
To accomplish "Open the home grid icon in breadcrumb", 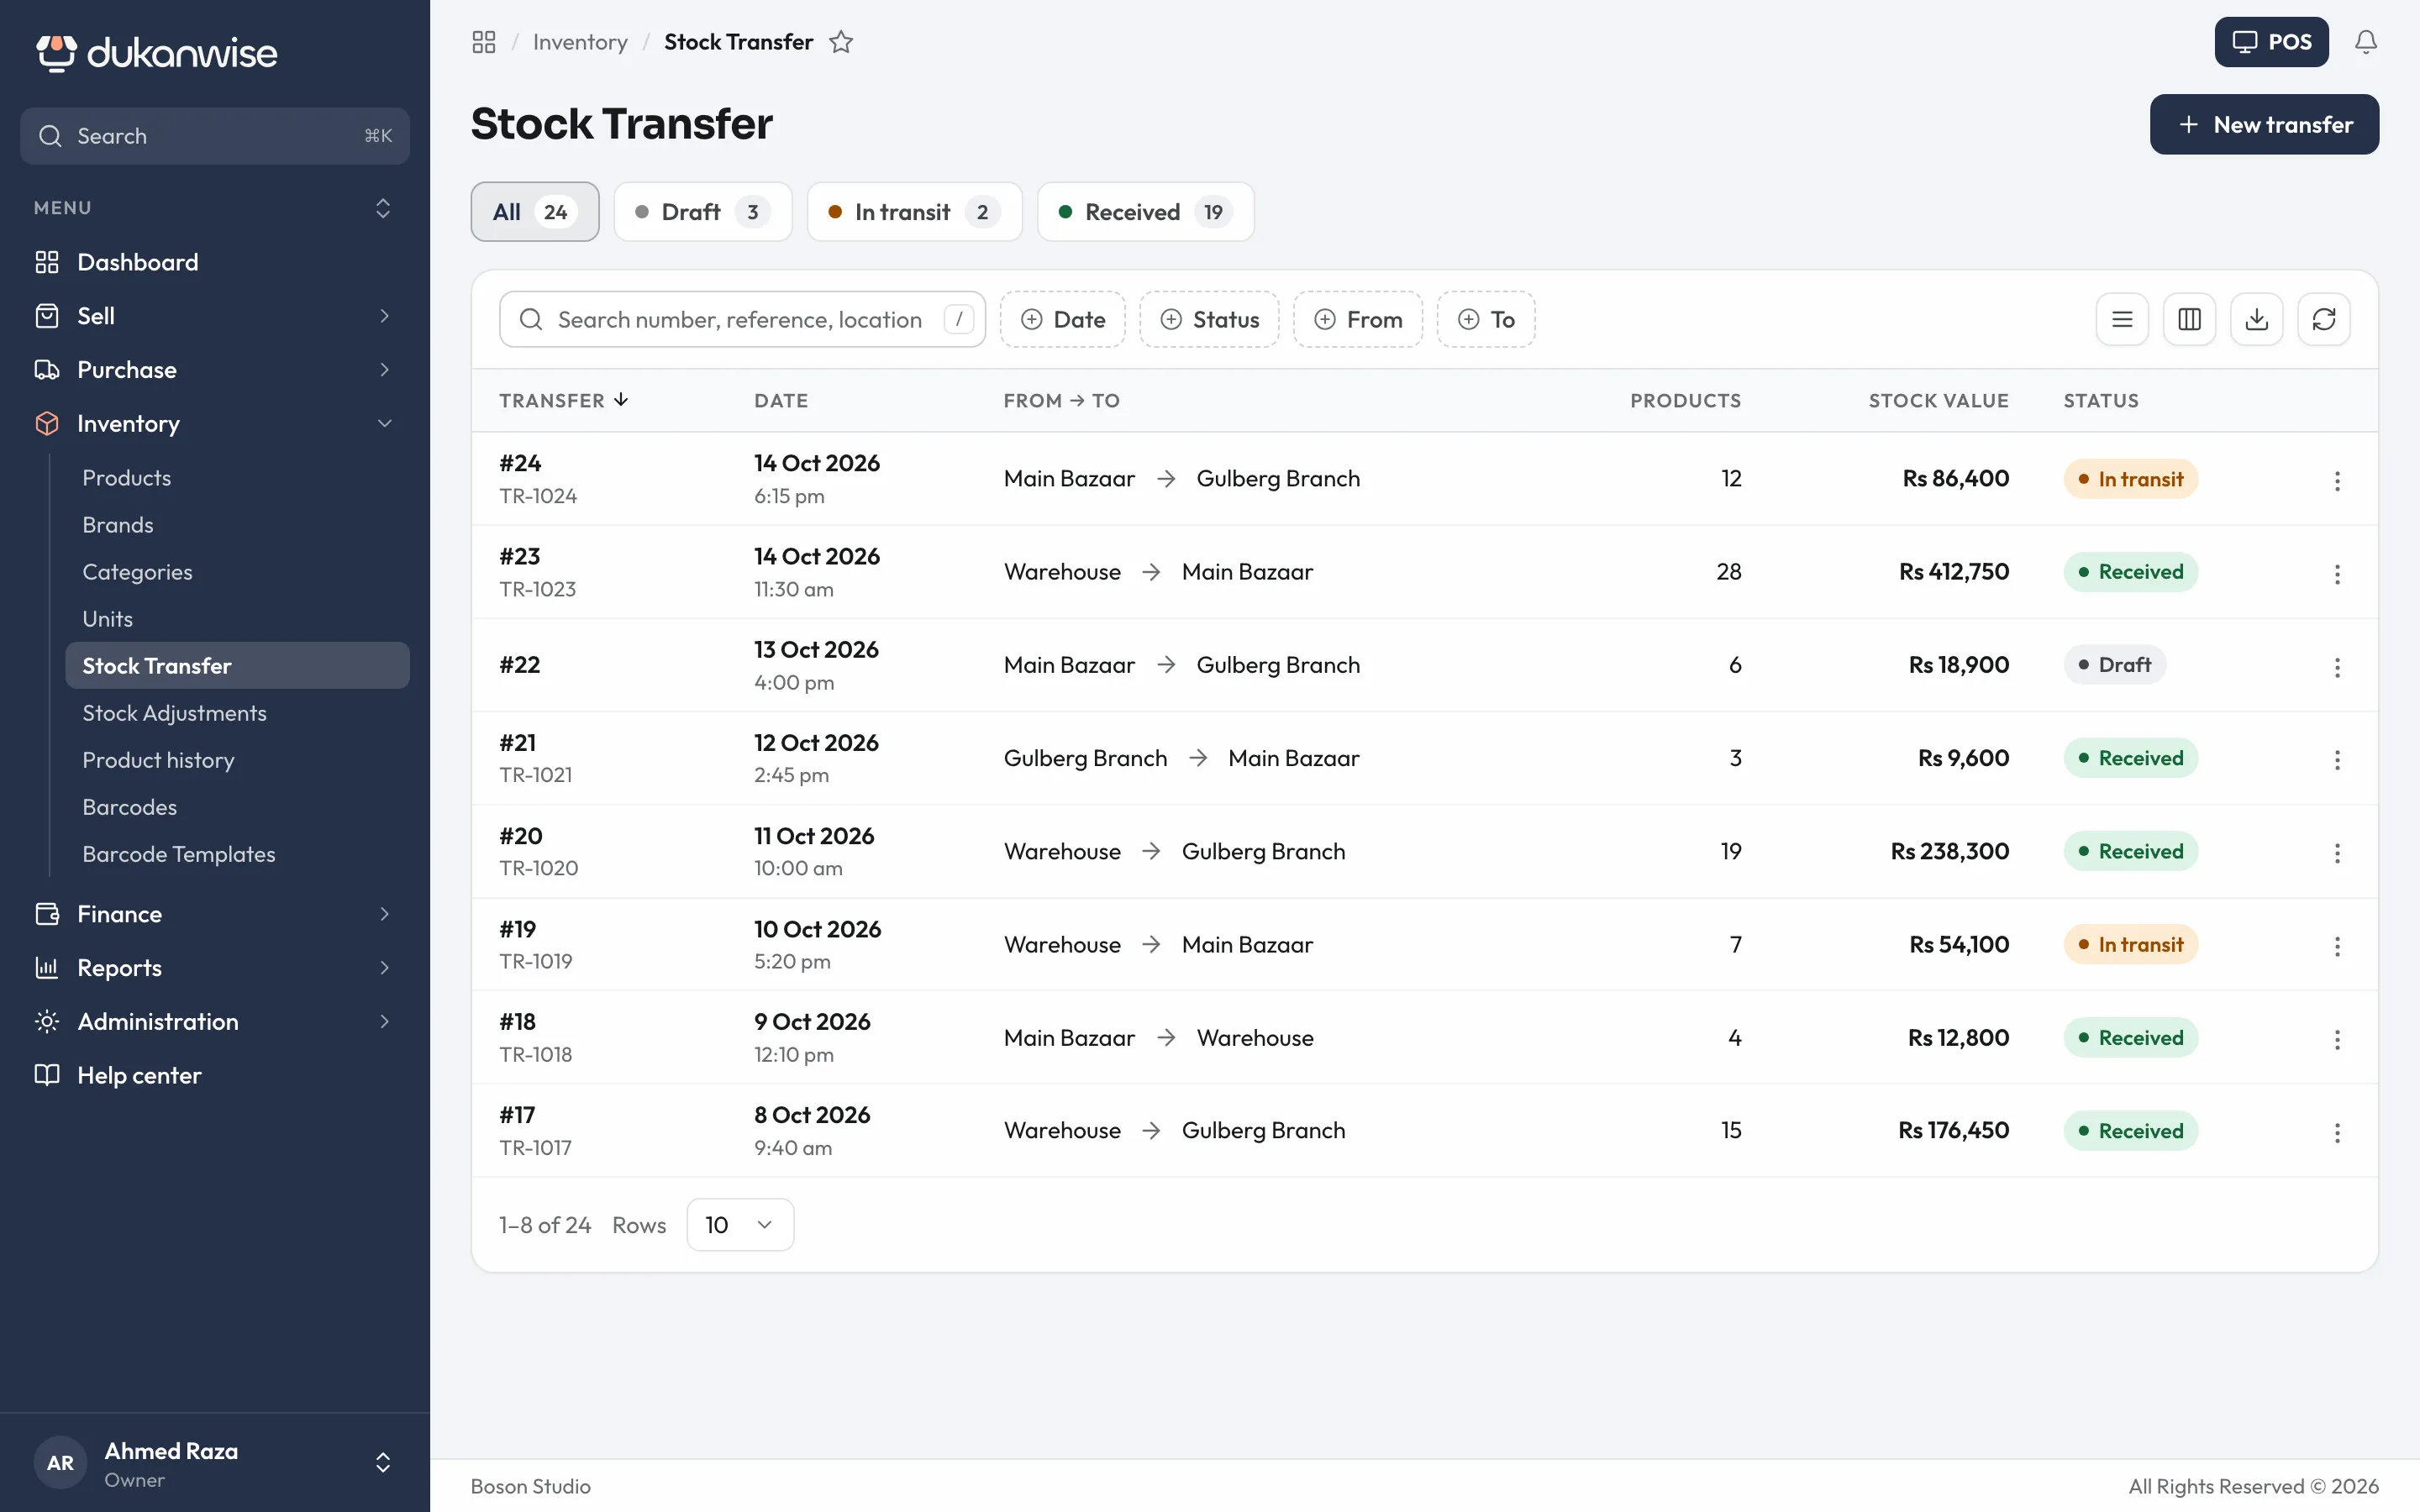I will (484, 42).
